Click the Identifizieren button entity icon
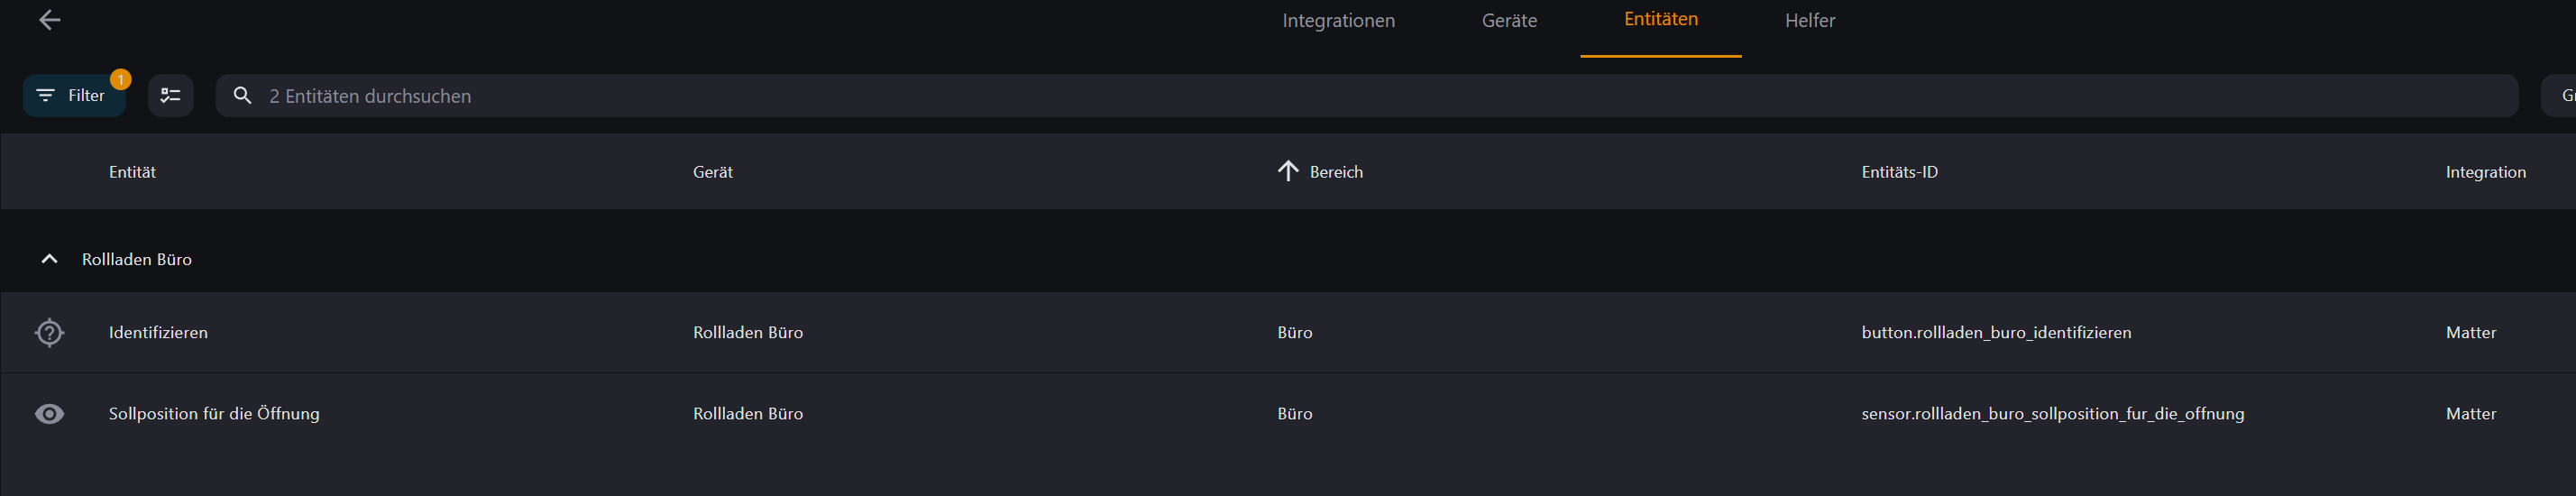This screenshot has height=496, width=2576. click(49, 332)
